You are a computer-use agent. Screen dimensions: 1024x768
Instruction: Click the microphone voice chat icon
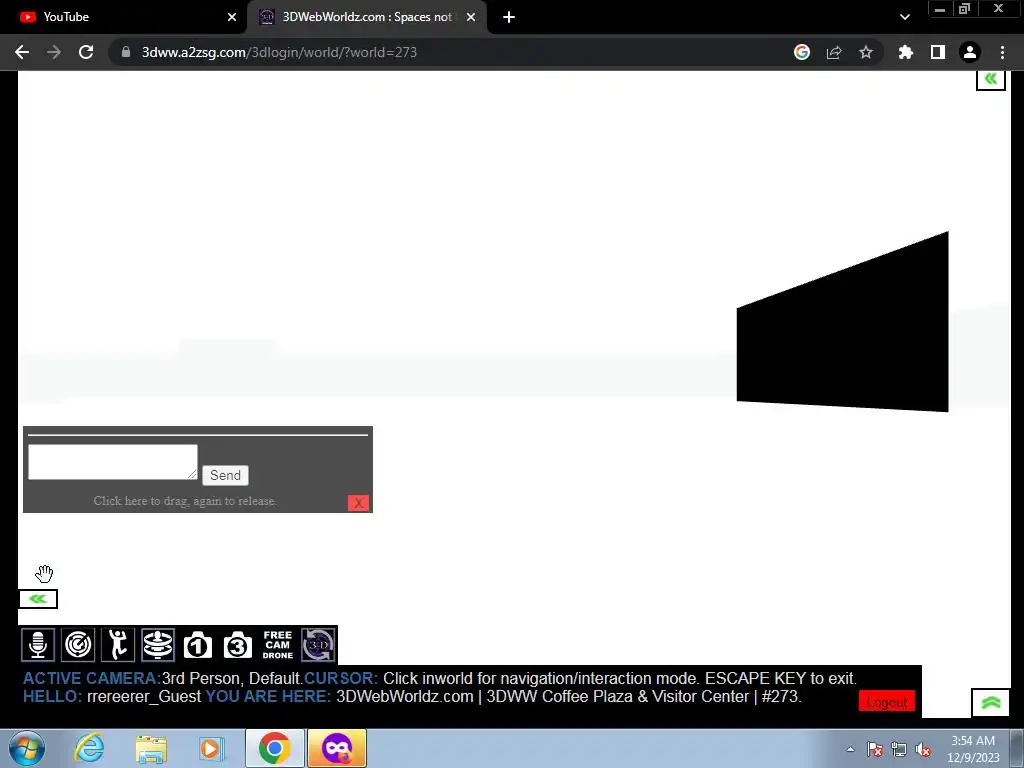38,645
